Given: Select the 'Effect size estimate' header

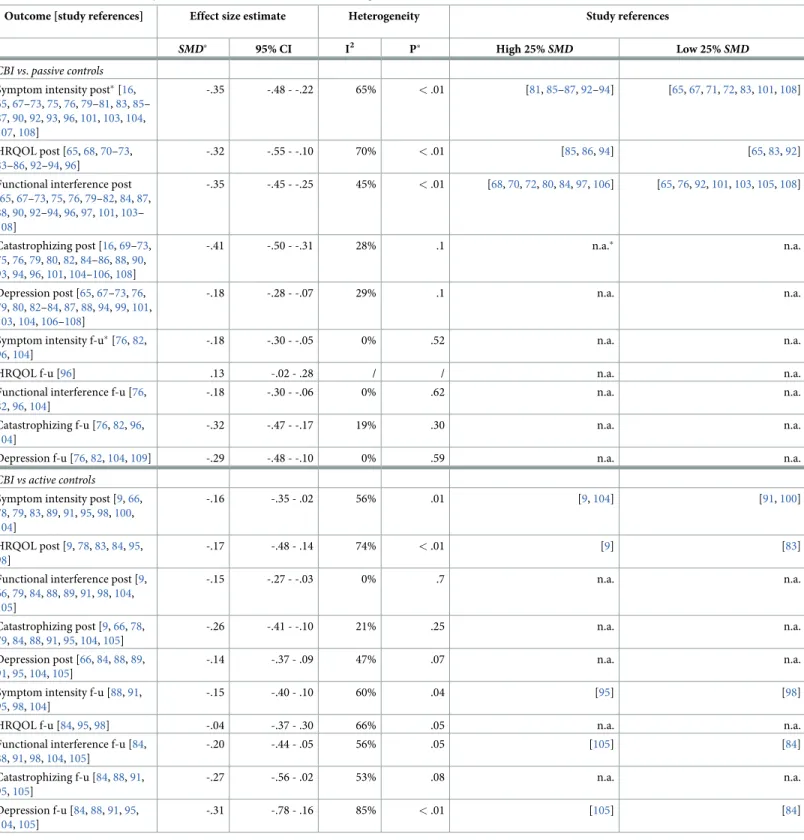Looking at the screenshot, I should (238, 16).
